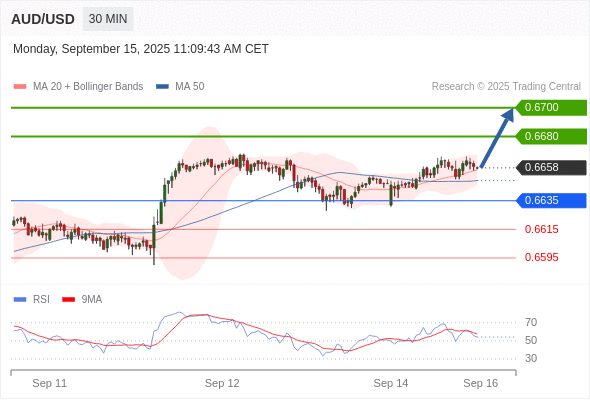Click the black 0.6658 current price tag

(551, 167)
